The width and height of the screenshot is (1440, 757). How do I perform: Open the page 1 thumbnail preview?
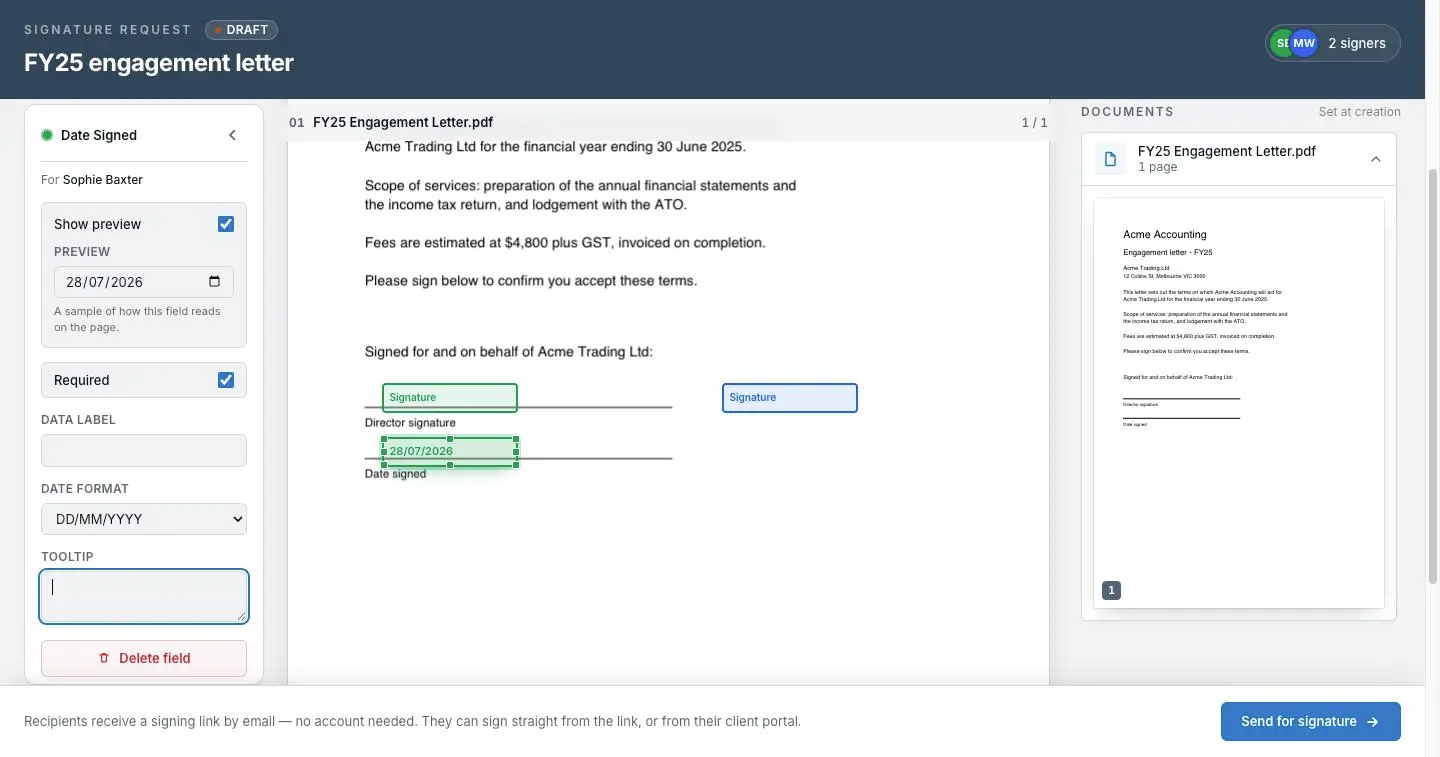(1239, 403)
